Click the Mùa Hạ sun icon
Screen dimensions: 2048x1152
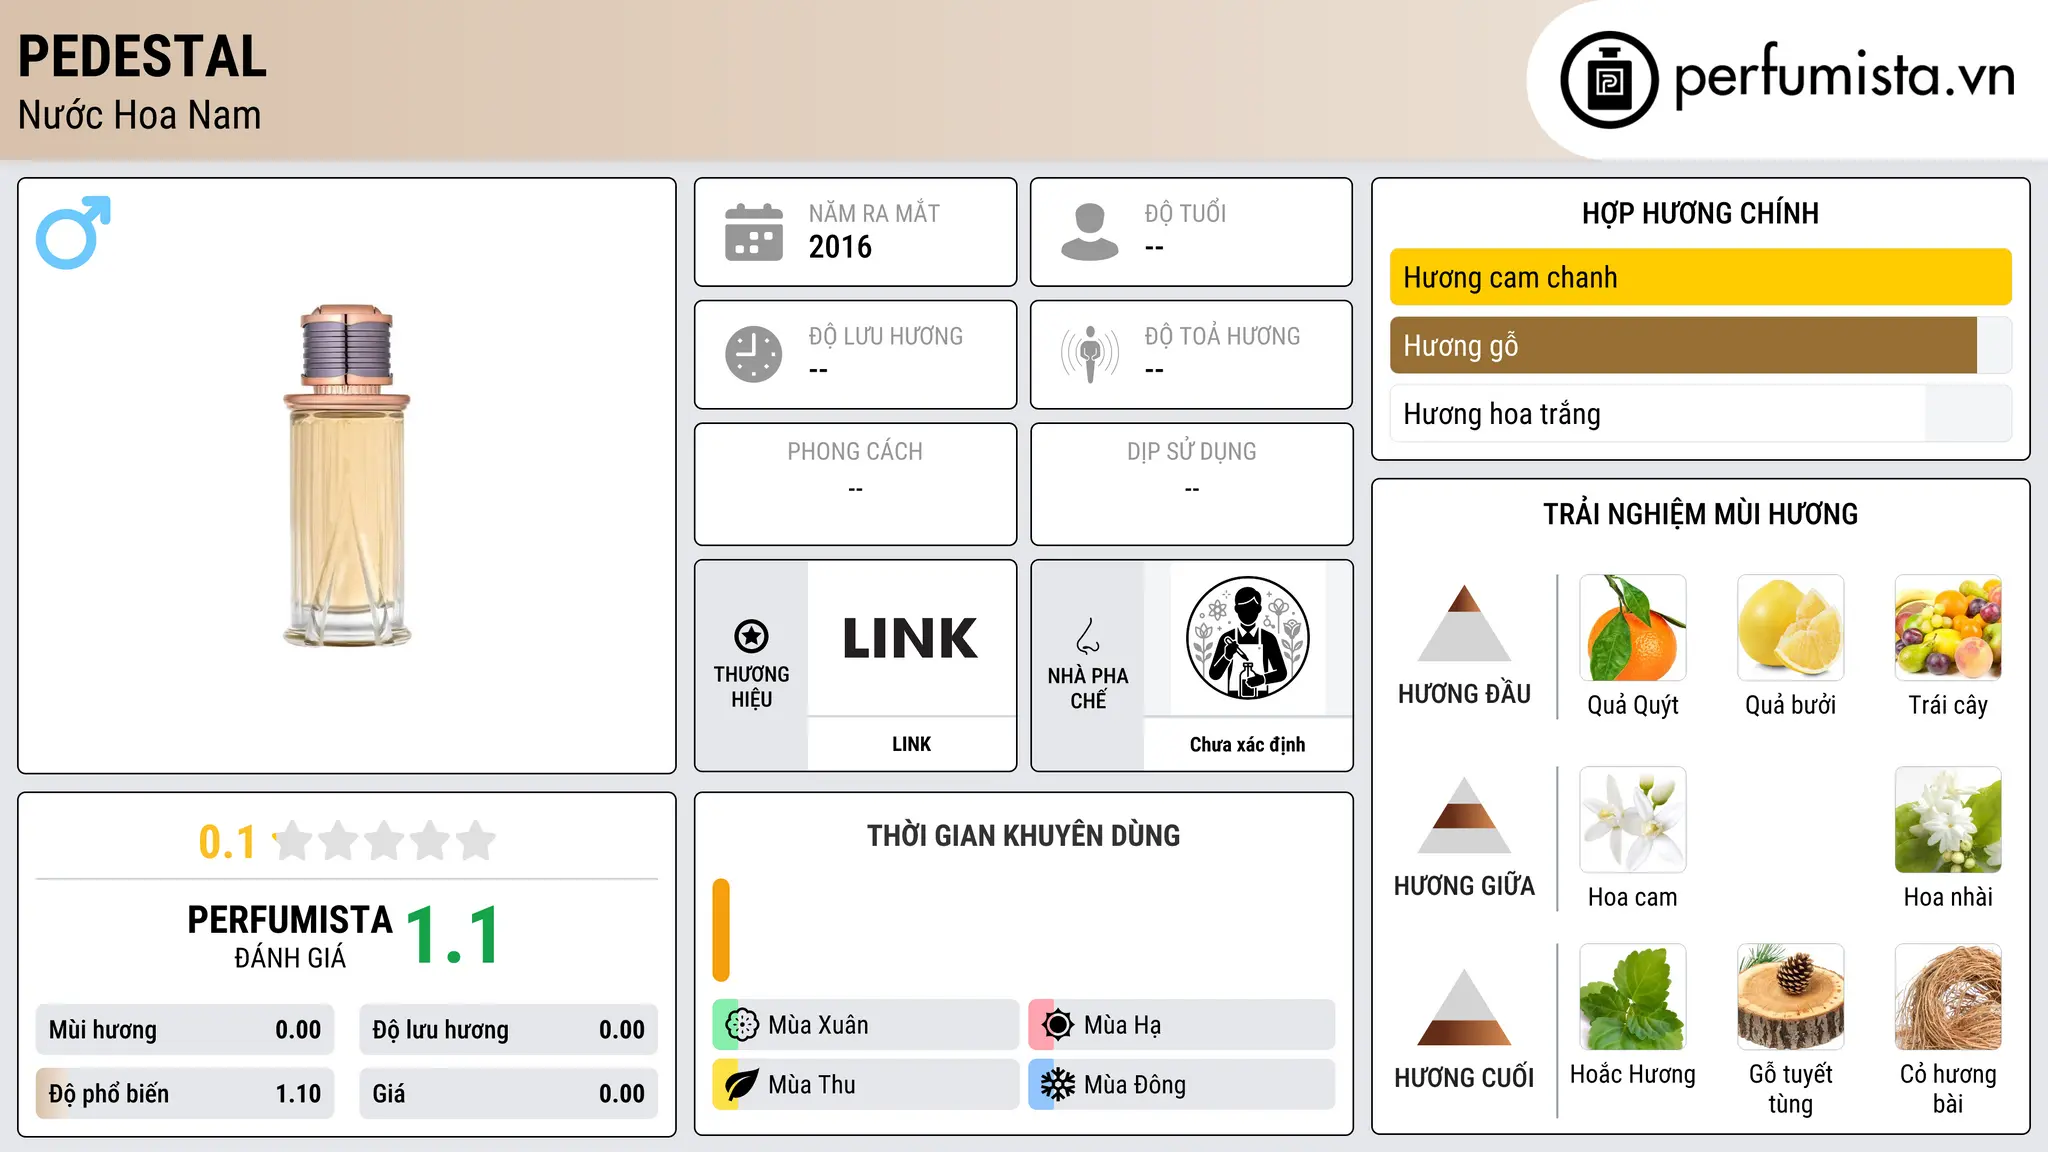(1057, 1025)
